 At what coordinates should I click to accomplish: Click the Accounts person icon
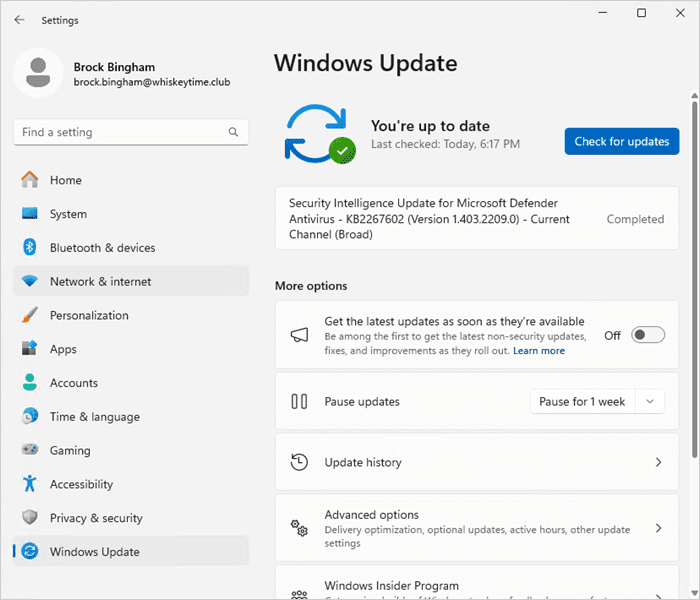[29, 383]
